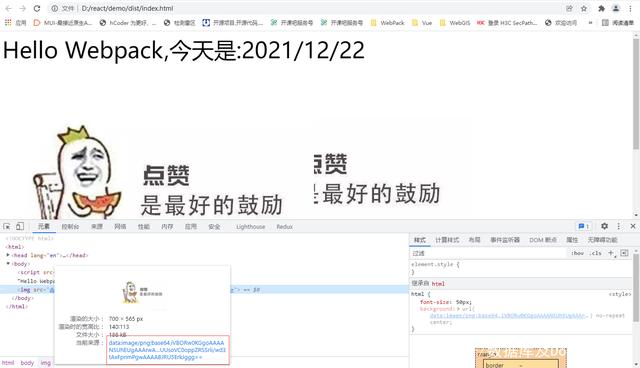
Task: Switch to the 属性 Properties tab
Action: tap(572, 240)
